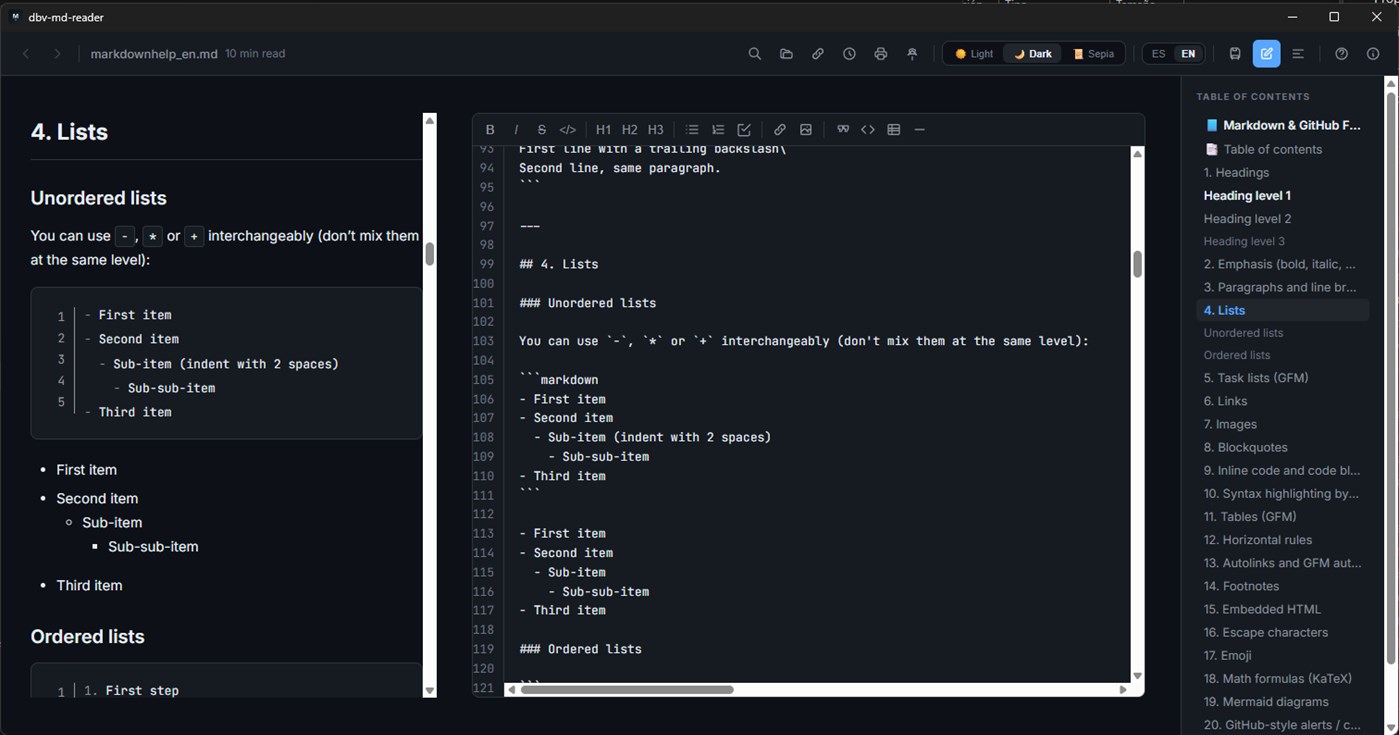The width and height of the screenshot is (1399, 735).
Task: Click the pin icon
Action: click(912, 54)
